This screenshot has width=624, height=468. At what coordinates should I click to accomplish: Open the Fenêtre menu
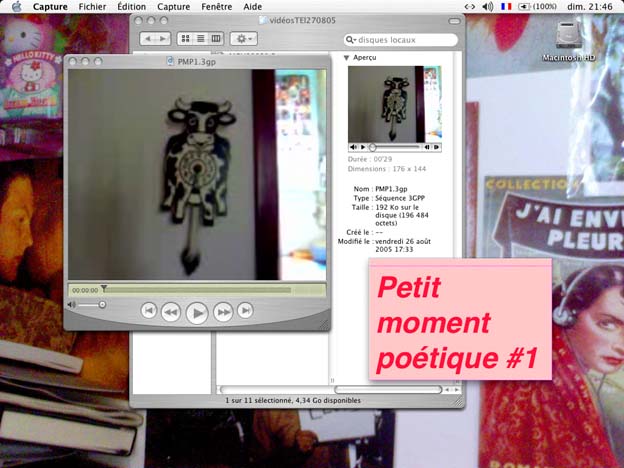pyautogui.click(x=216, y=7)
